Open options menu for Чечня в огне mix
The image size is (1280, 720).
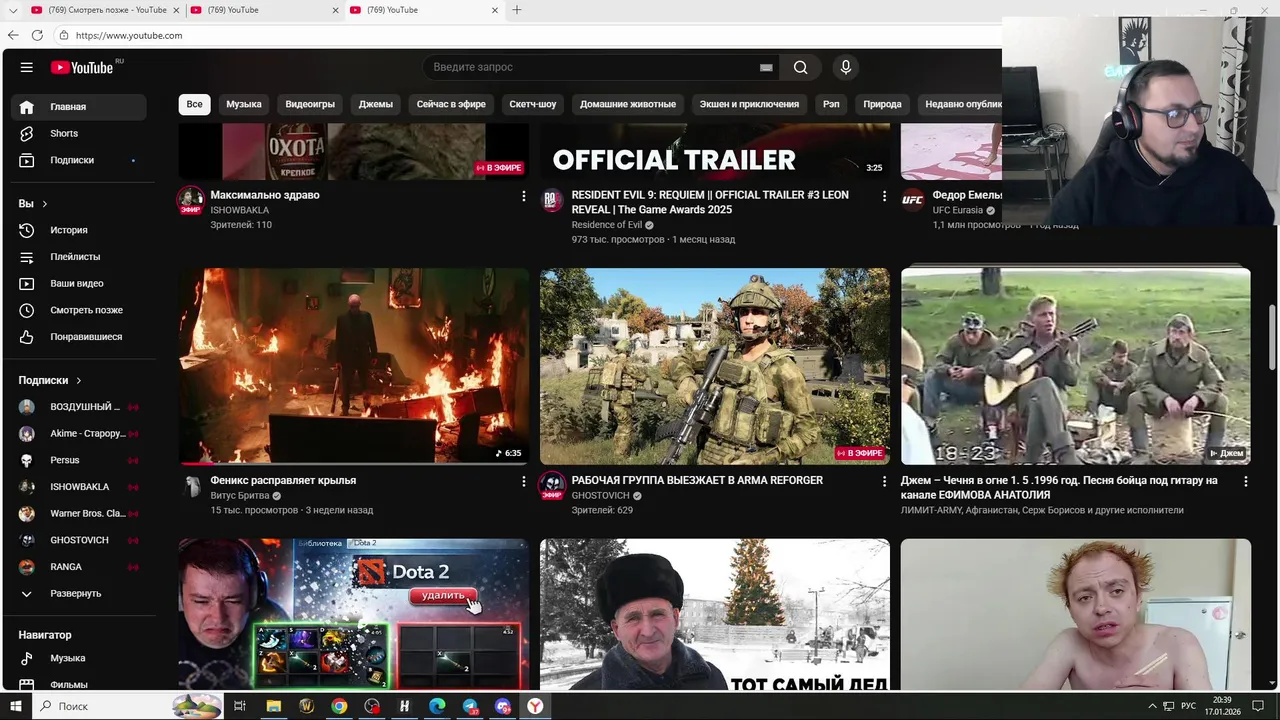(x=1245, y=481)
